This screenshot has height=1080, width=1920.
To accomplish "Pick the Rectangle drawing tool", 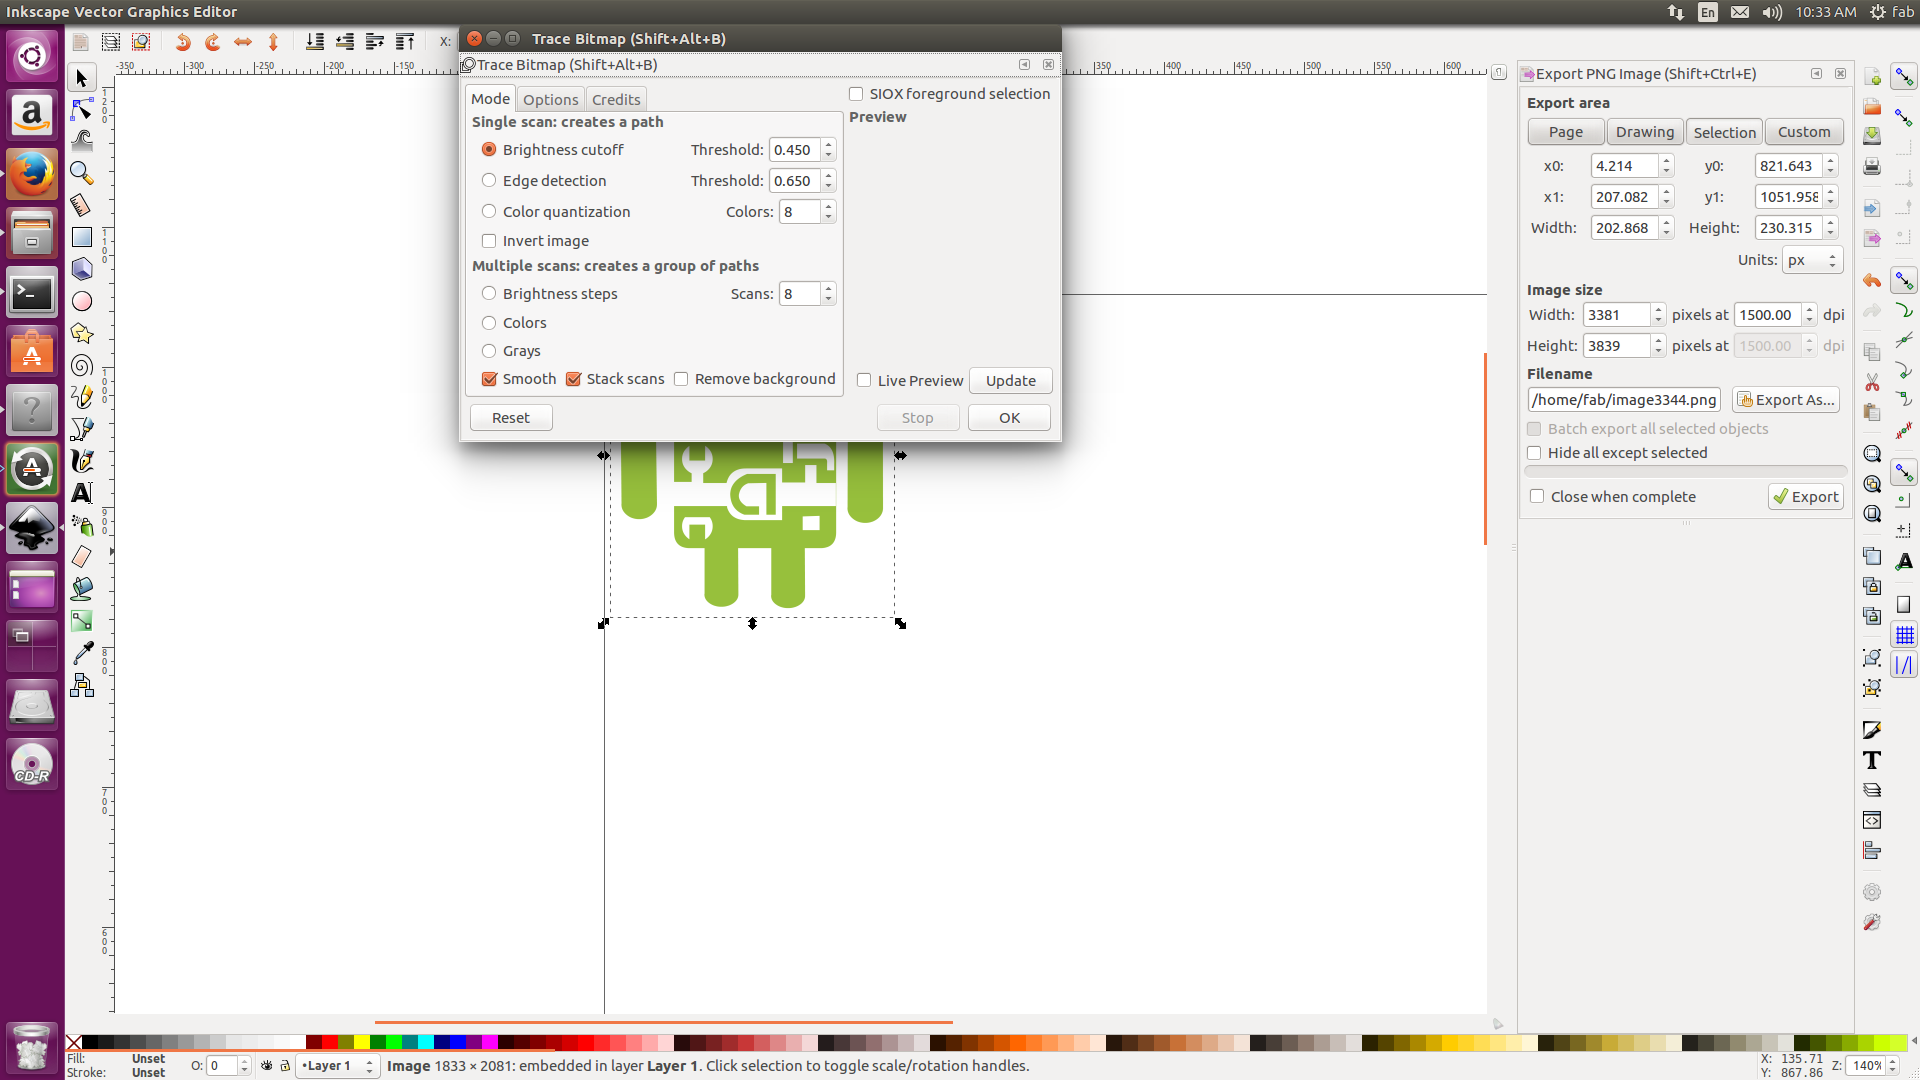I will coord(82,237).
